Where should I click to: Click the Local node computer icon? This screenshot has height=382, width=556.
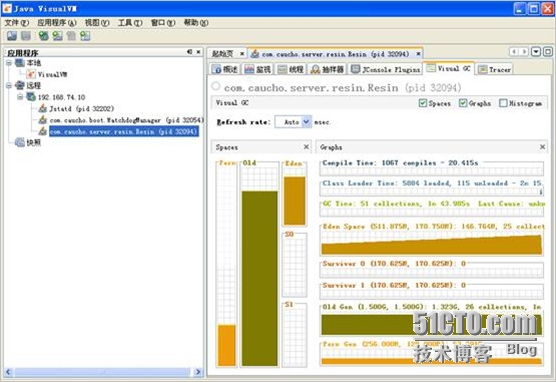[x=20, y=63]
